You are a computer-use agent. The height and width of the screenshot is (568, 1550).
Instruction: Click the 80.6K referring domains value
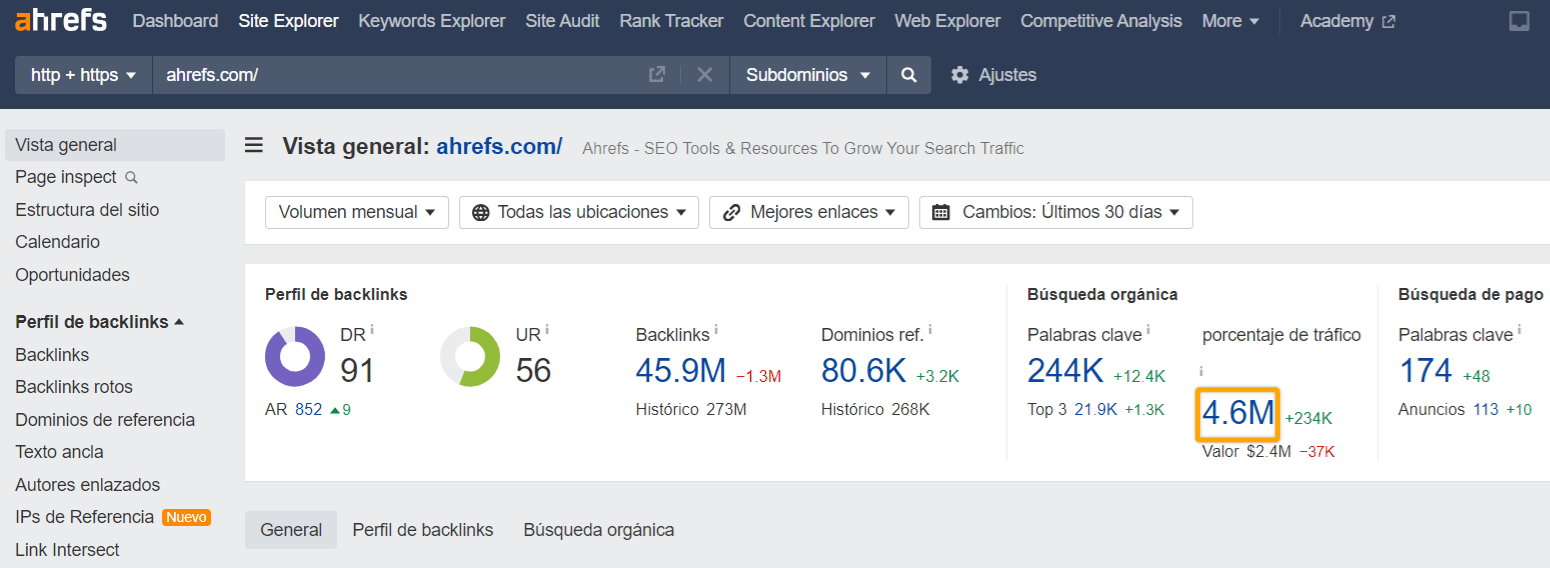coord(863,371)
